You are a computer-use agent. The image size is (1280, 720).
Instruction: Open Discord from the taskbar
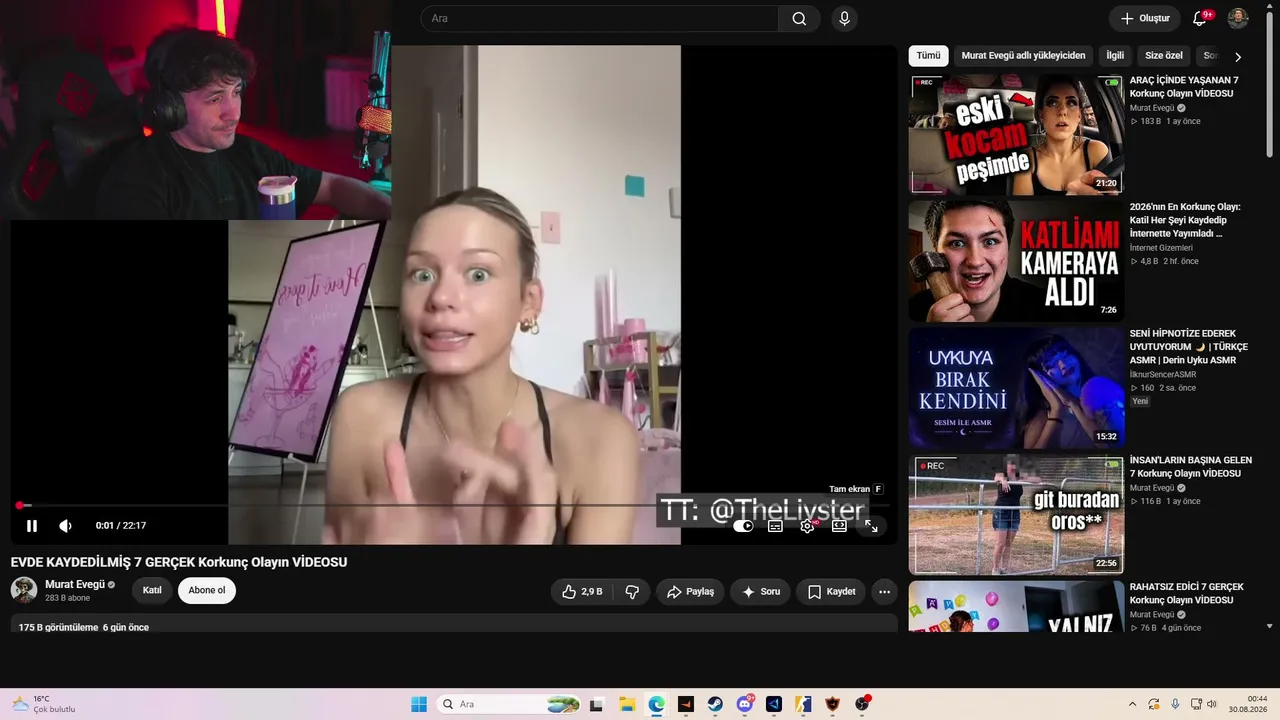(745, 704)
